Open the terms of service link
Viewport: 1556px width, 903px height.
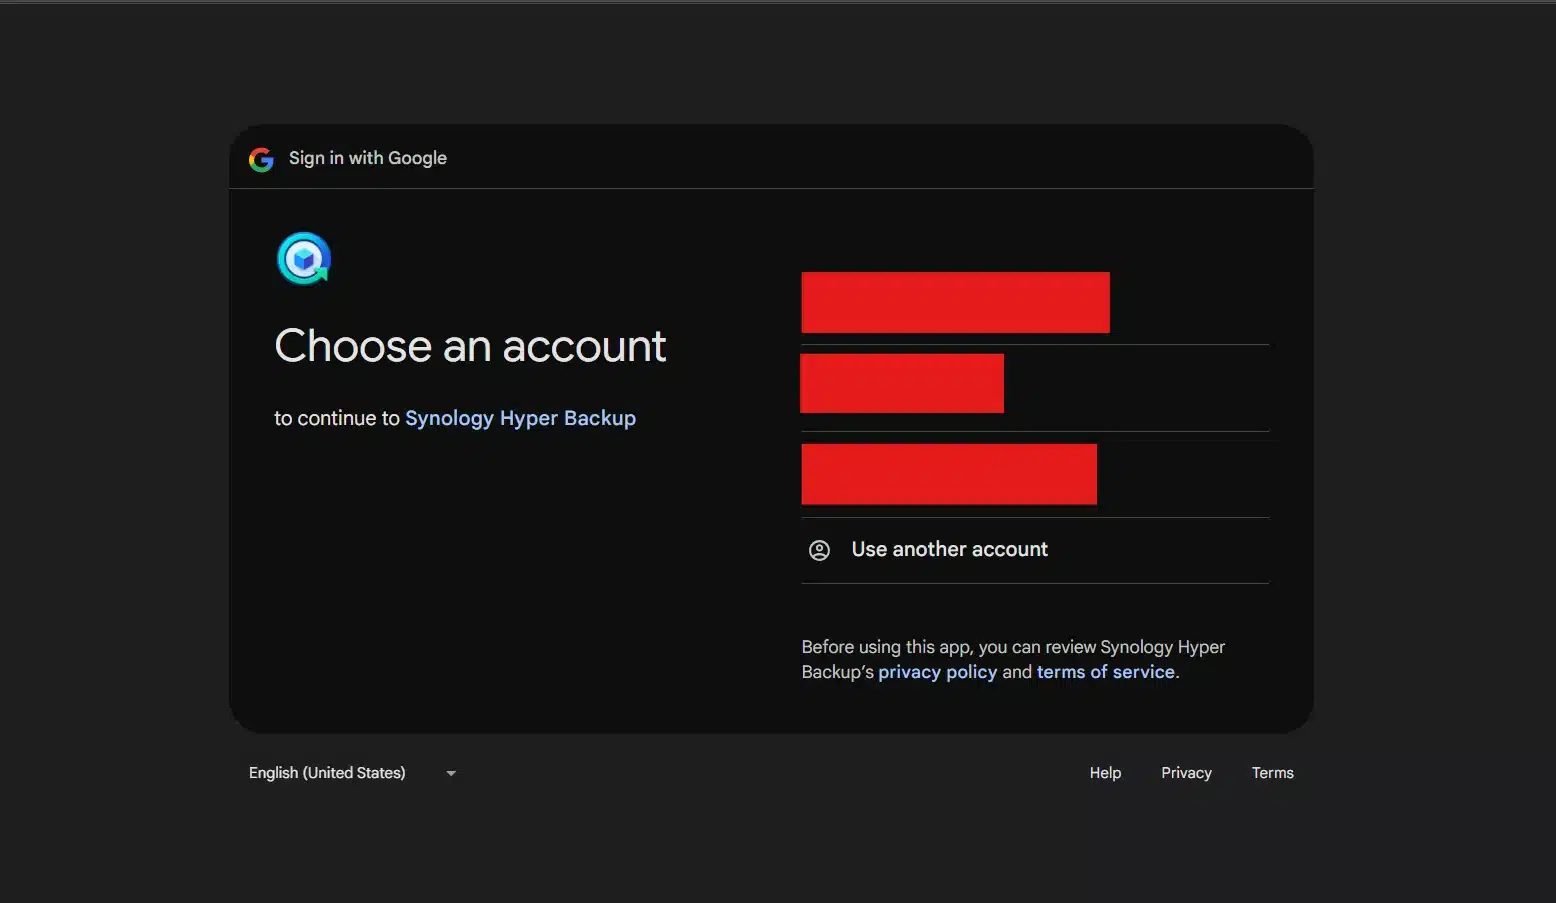click(x=1105, y=671)
